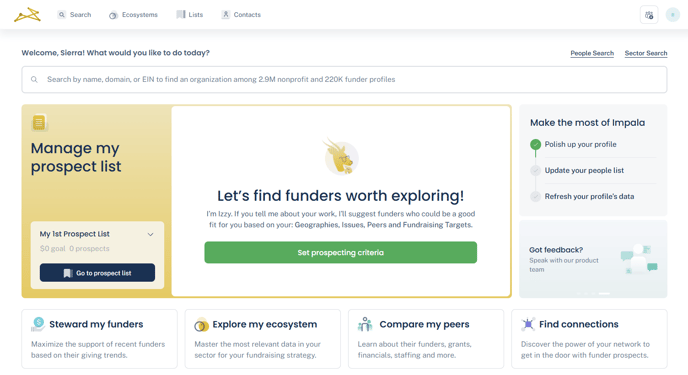Toggle the Refresh your profile's data checkmark

(x=535, y=196)
